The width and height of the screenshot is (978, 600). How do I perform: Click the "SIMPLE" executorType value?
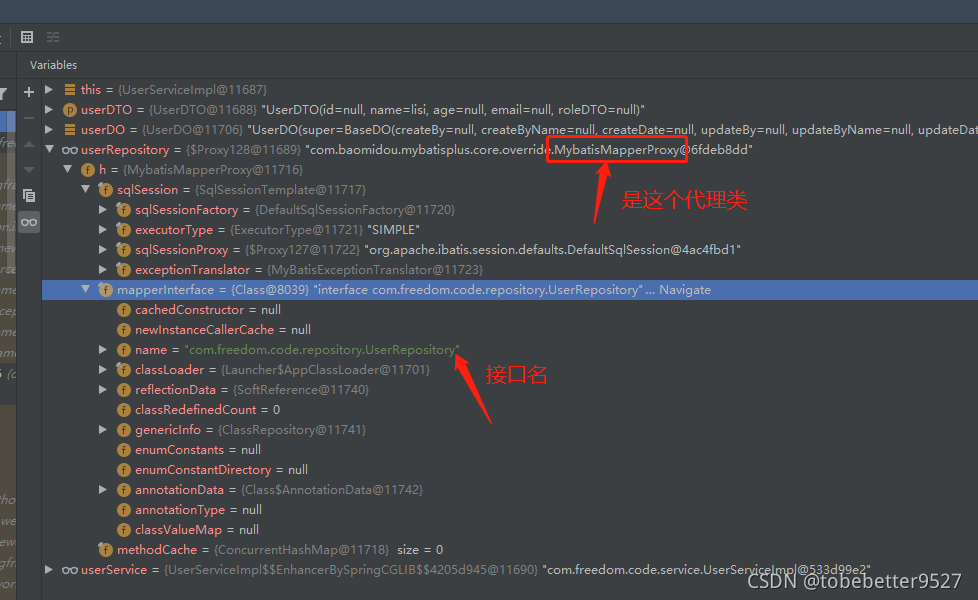(x=394, y=230)
